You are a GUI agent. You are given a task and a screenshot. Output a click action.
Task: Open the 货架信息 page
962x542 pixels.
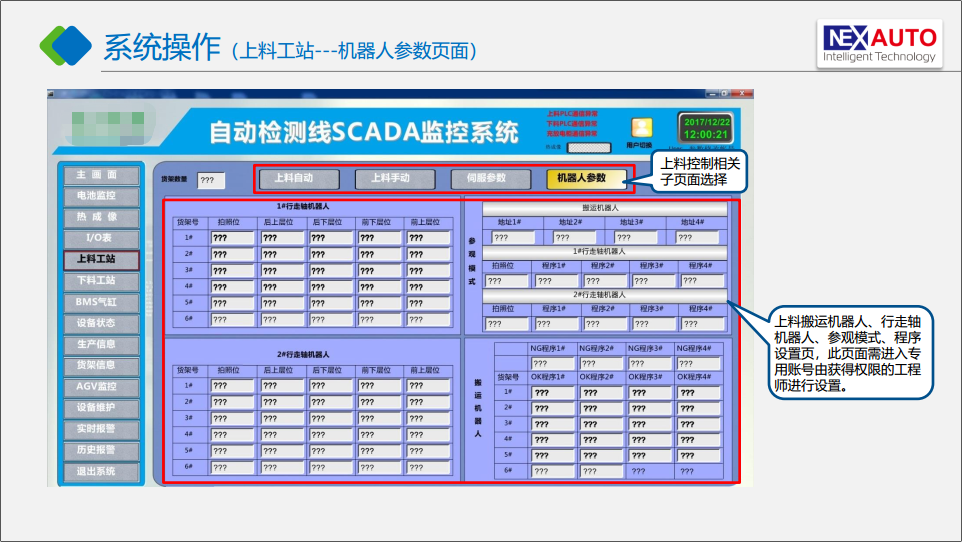(101, 365)
